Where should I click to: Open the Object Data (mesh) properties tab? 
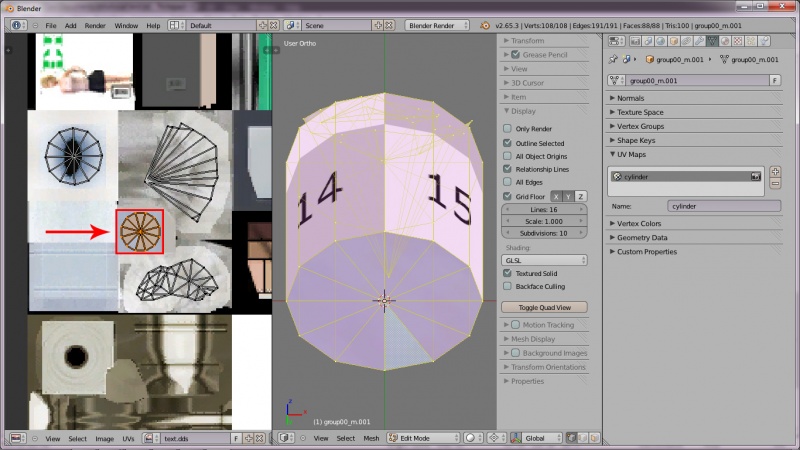tap(712, 41)
